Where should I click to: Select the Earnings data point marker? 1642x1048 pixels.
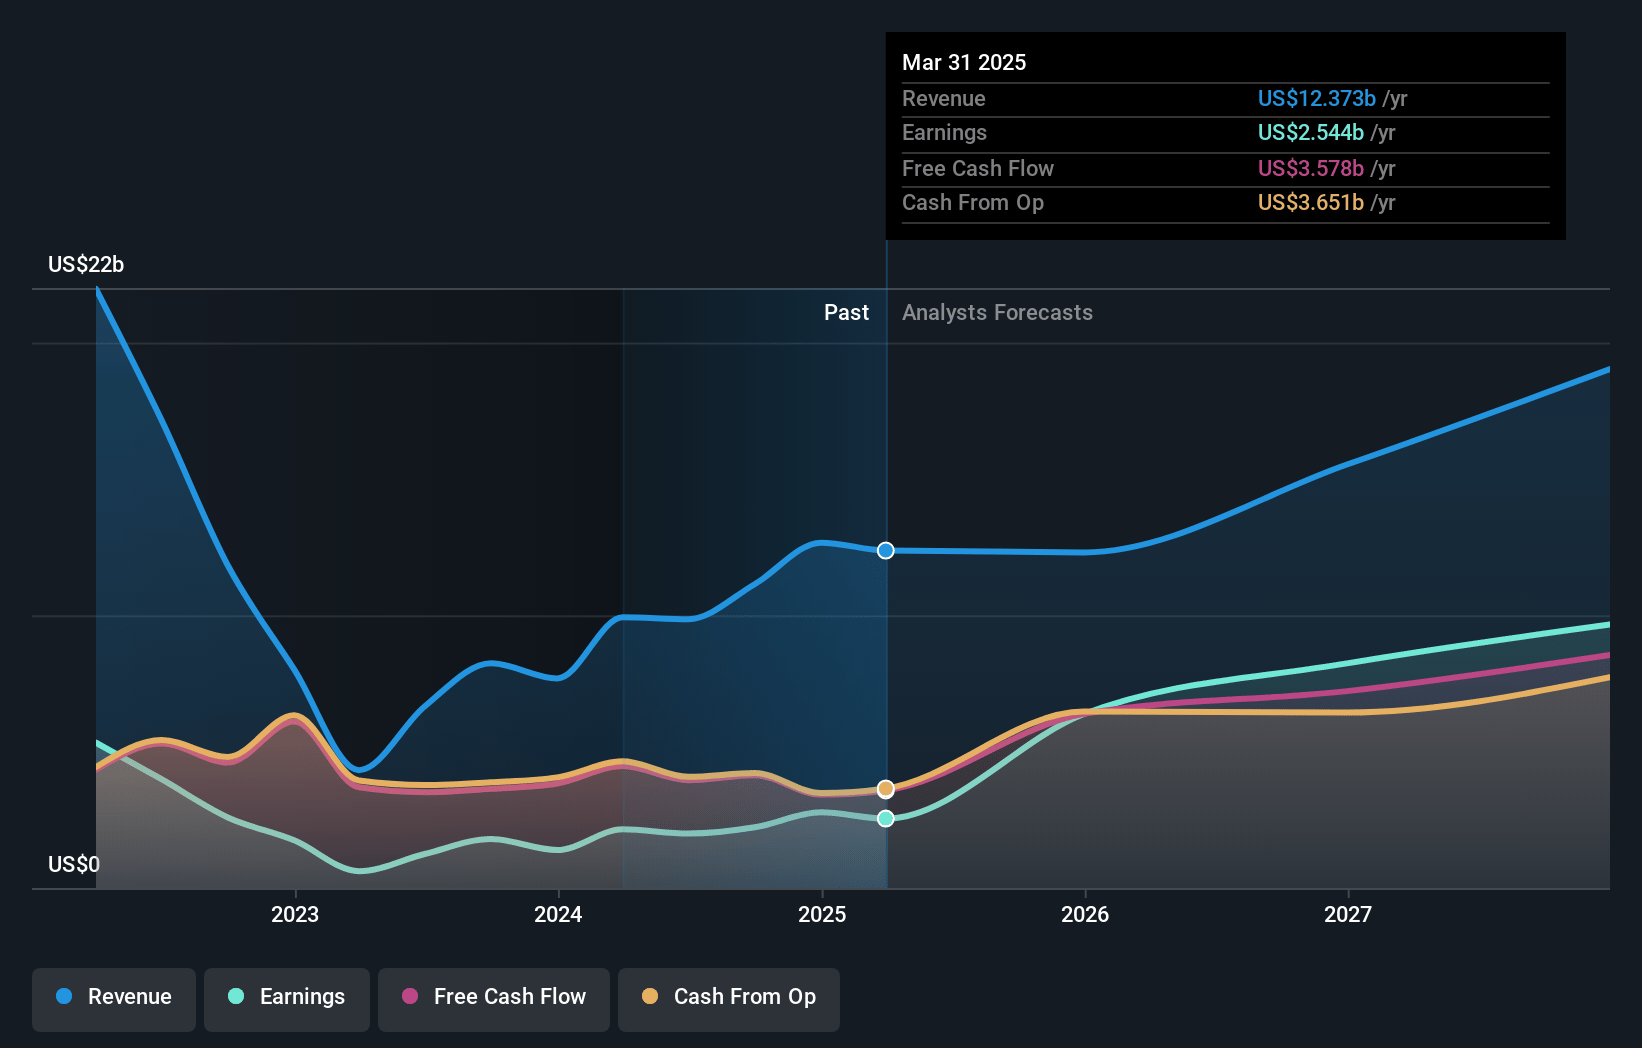(886, 819)
